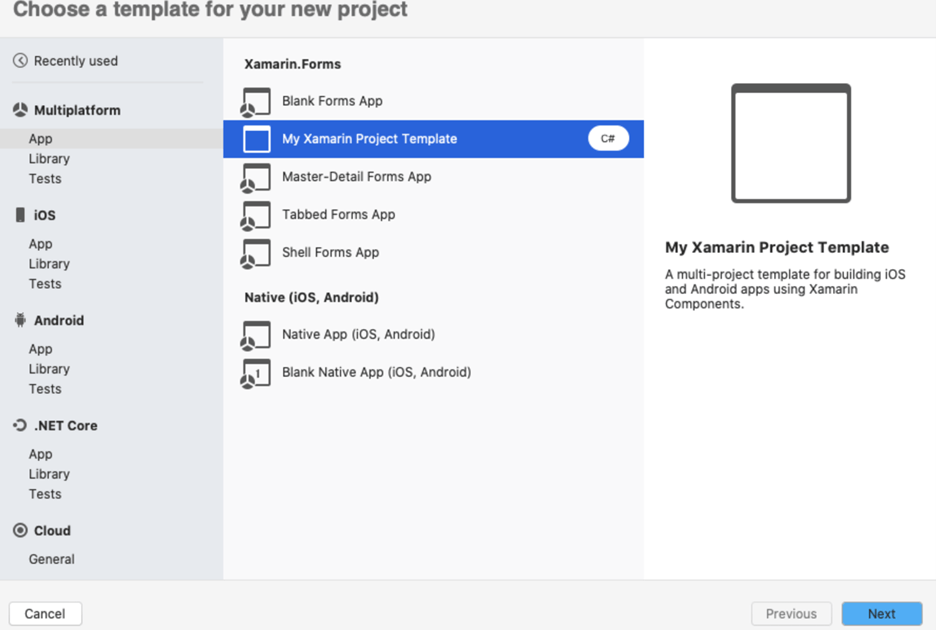Click the Recently used clock icon
Viewport: 936px width, 630px height.
(x=20, y=61)
